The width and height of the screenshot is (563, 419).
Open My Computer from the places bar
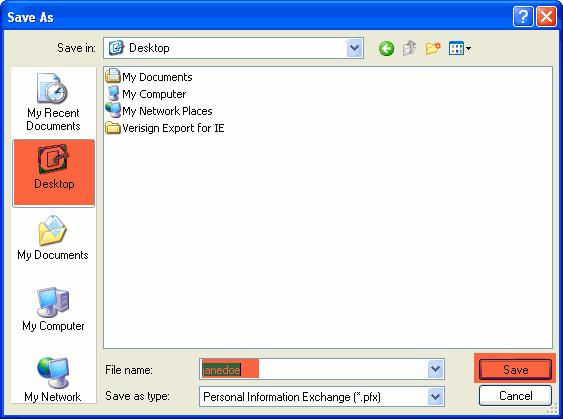coord(53,309)
